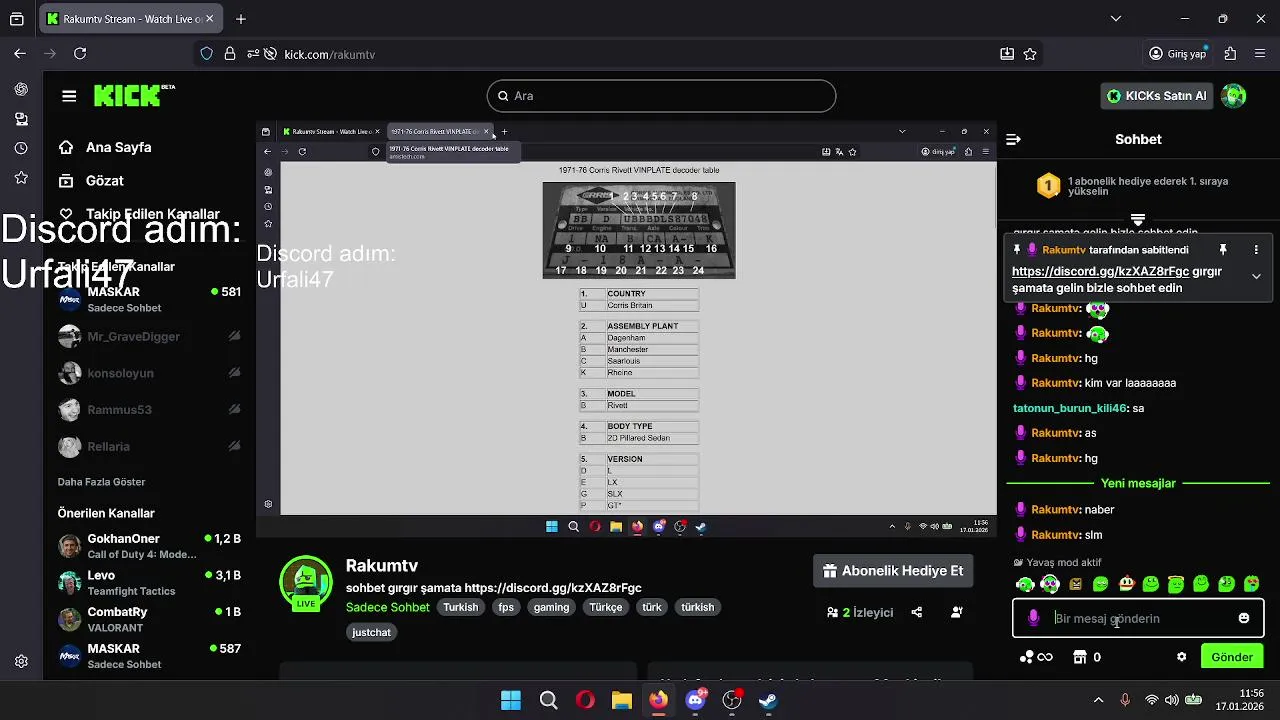Open the discord.gg link in pinned message

(x=1100, y=271)
